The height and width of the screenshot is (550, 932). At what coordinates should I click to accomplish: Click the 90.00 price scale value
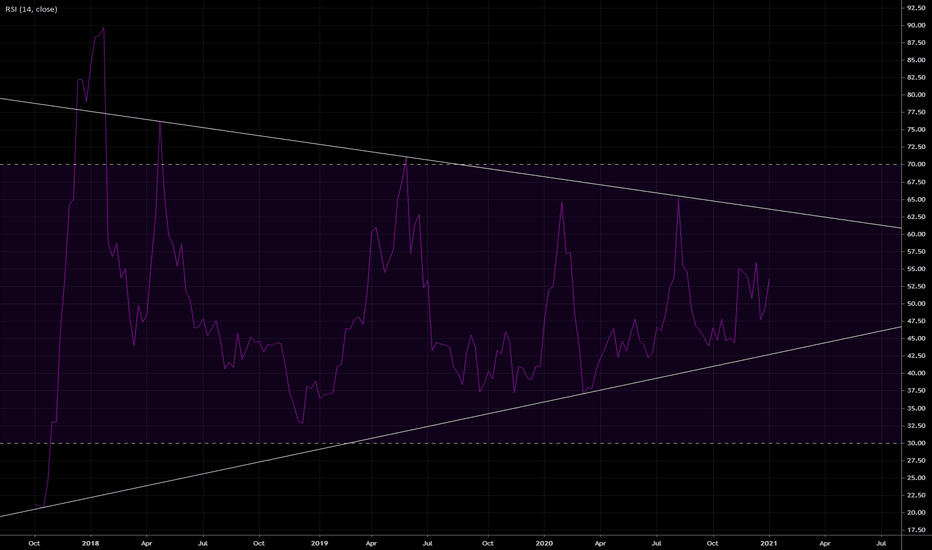click(x=916, y=26)
